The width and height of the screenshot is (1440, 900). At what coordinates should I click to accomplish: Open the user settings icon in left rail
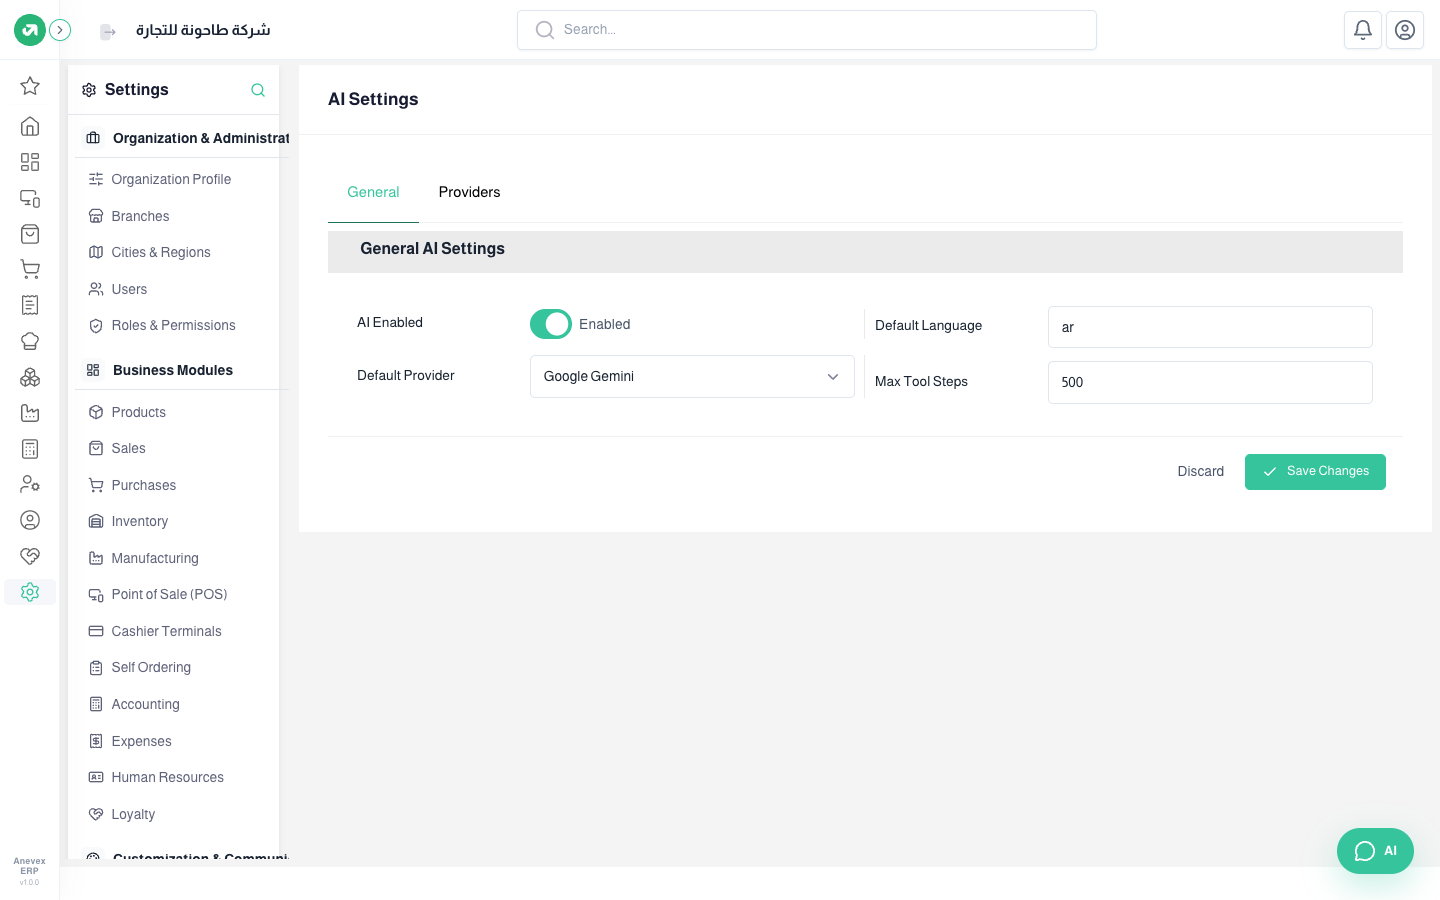30,484
